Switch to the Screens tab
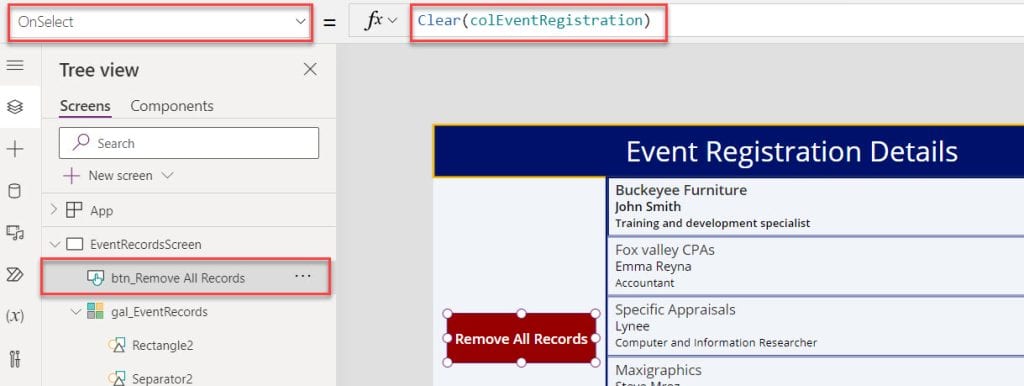Screen dimensions: 1024x386 (85, 106)
